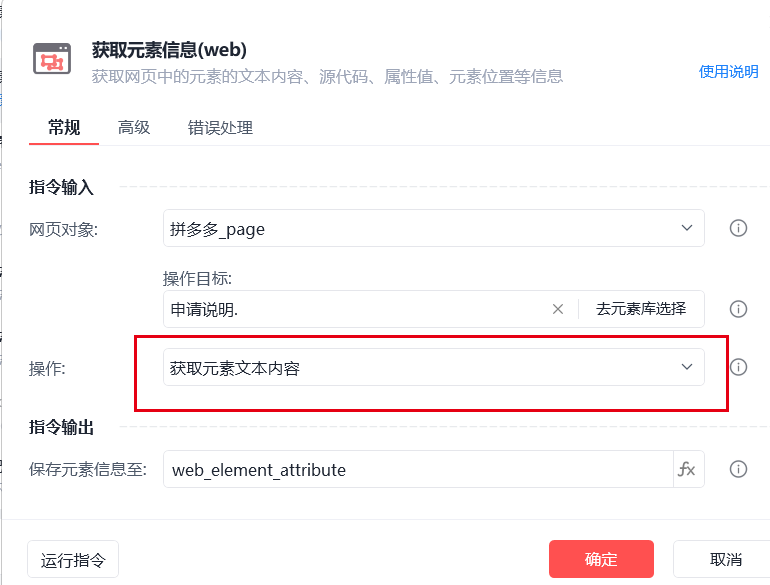This screenshot has width=770, height=585.
Task: Switch to the 高级 tab
Action: (x=134, y=128)
